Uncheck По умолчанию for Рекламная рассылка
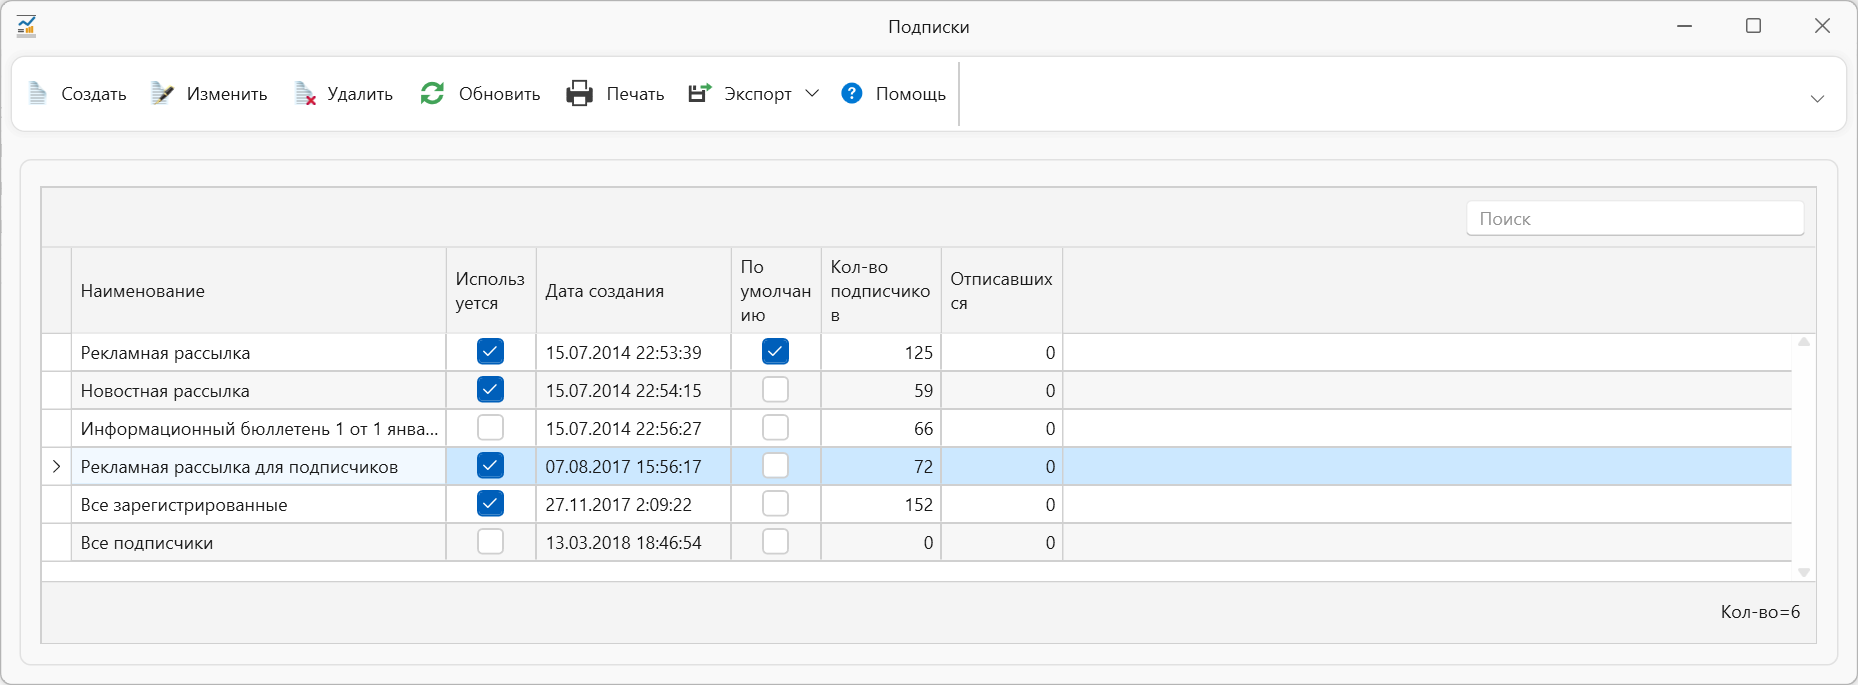This screenshot has height=685, width=1858. pos(775,351)
